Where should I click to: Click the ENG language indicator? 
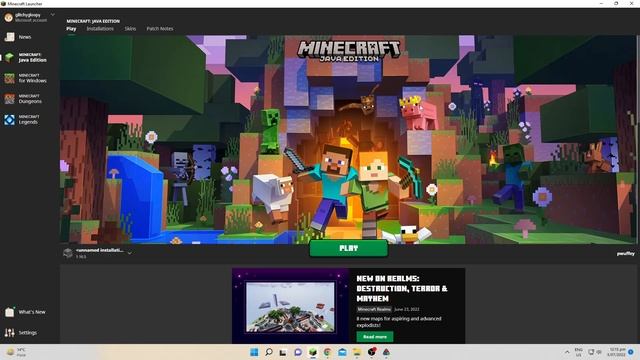578,352
